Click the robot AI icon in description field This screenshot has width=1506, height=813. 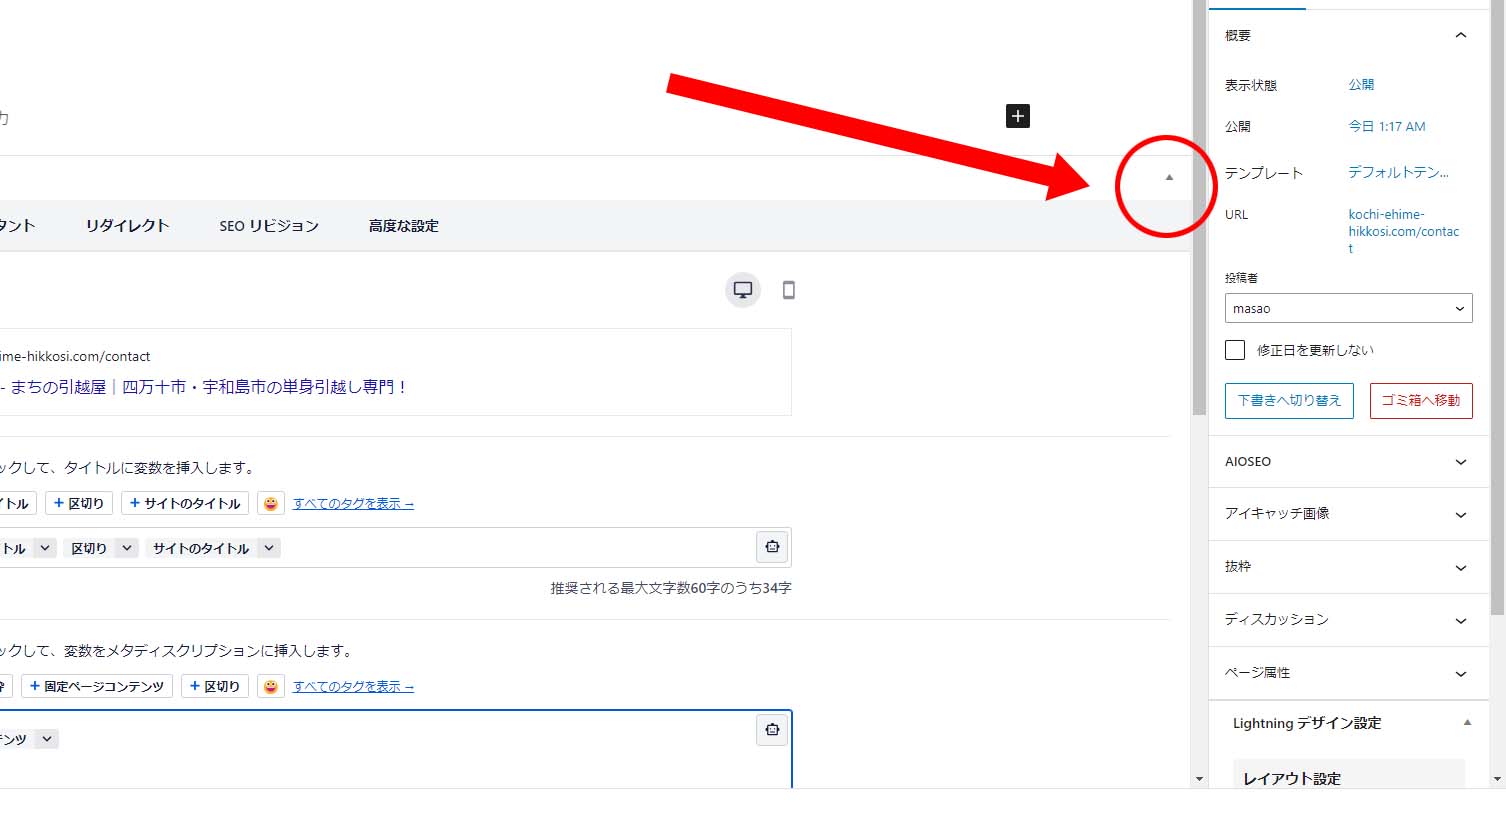(772, 730)
